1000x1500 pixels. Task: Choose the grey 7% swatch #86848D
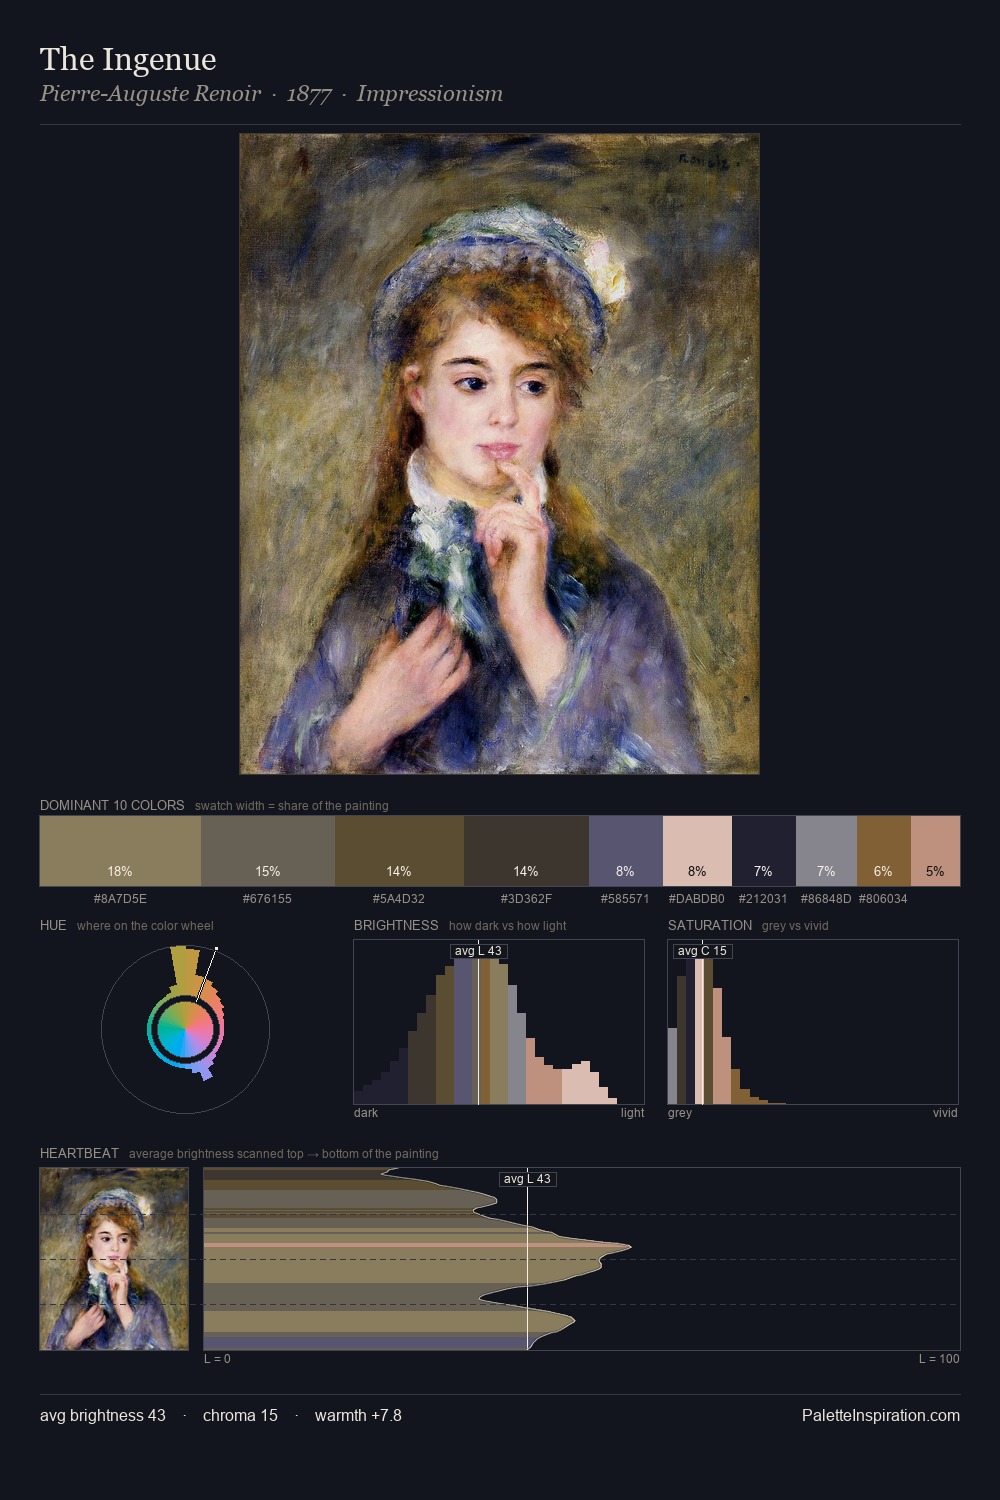click(826, 851)
